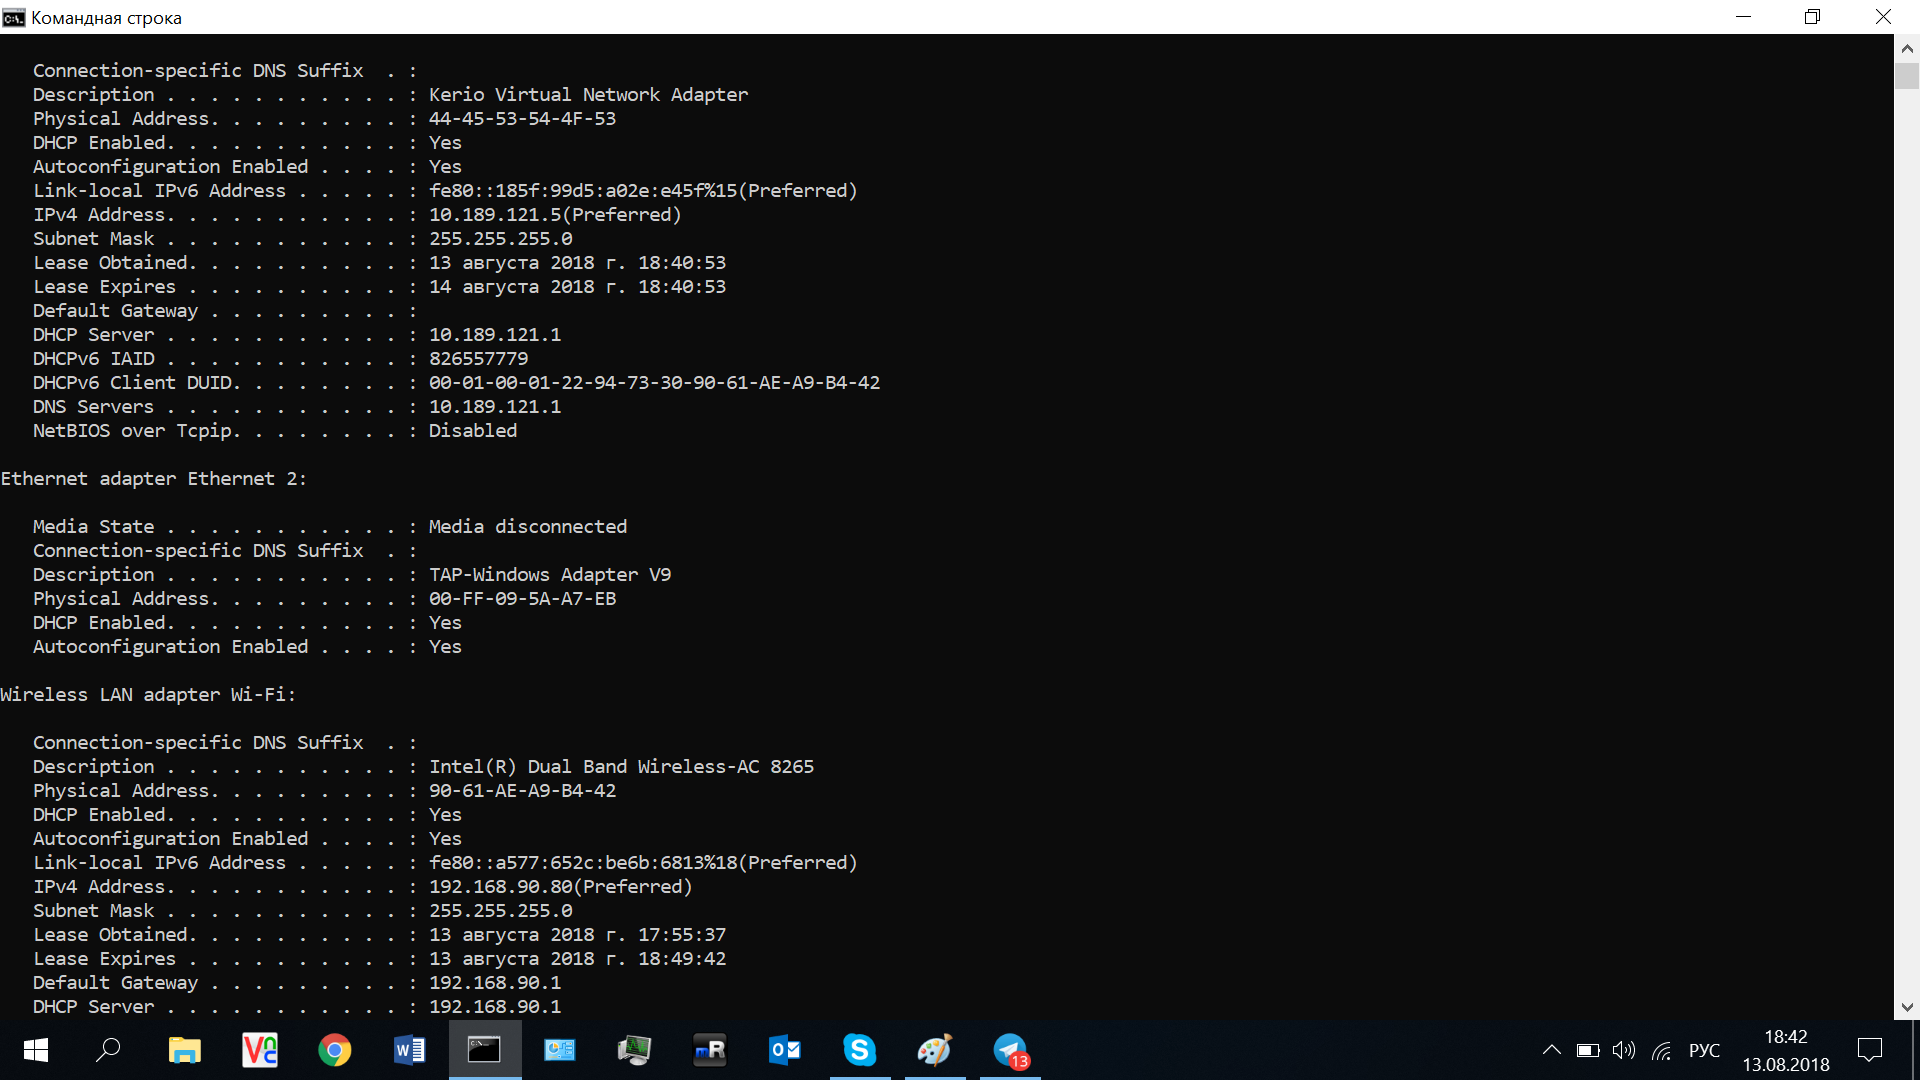Click Wi-Fi lease obtained time 17:55:37

(x=682, y=934)
